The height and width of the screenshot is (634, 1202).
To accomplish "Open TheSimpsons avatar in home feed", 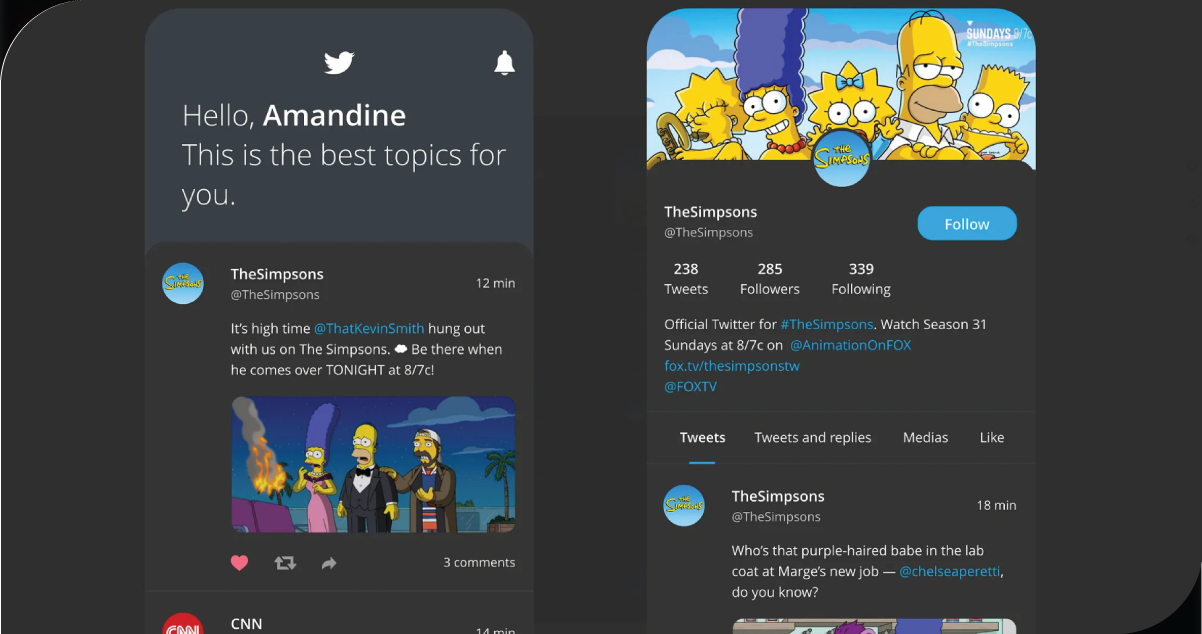I will 183,284.
